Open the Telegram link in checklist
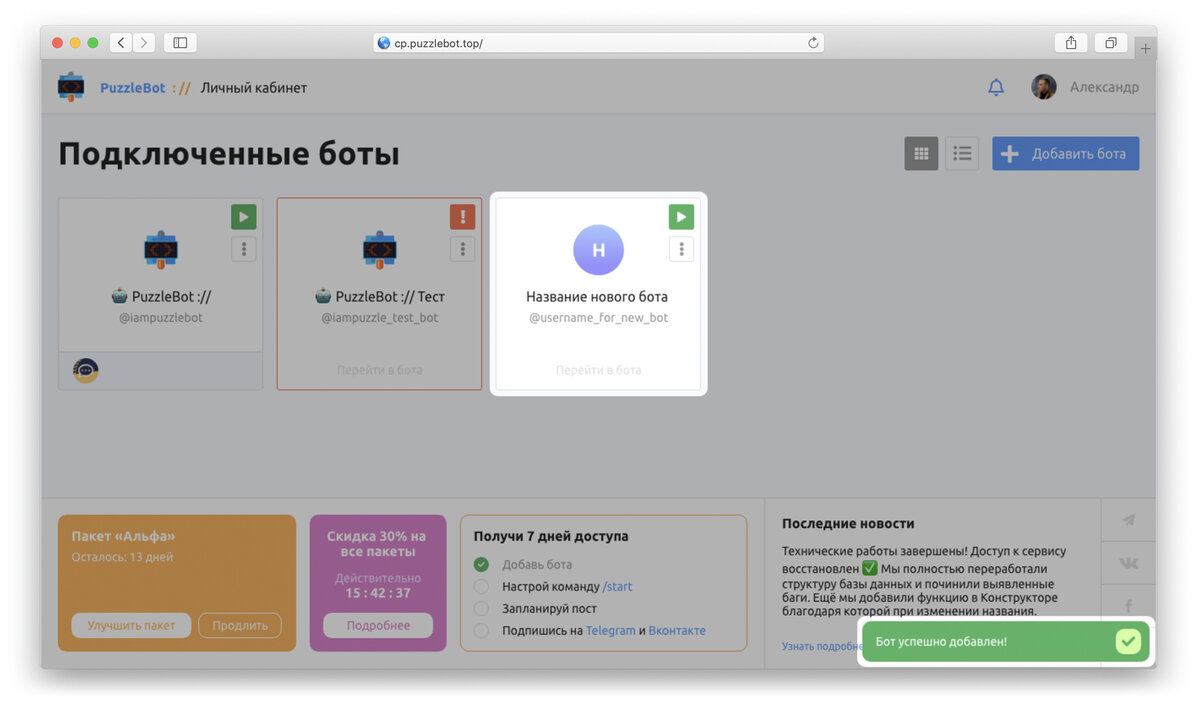This screenshot has height=703, width=1200. coord(610,631)
